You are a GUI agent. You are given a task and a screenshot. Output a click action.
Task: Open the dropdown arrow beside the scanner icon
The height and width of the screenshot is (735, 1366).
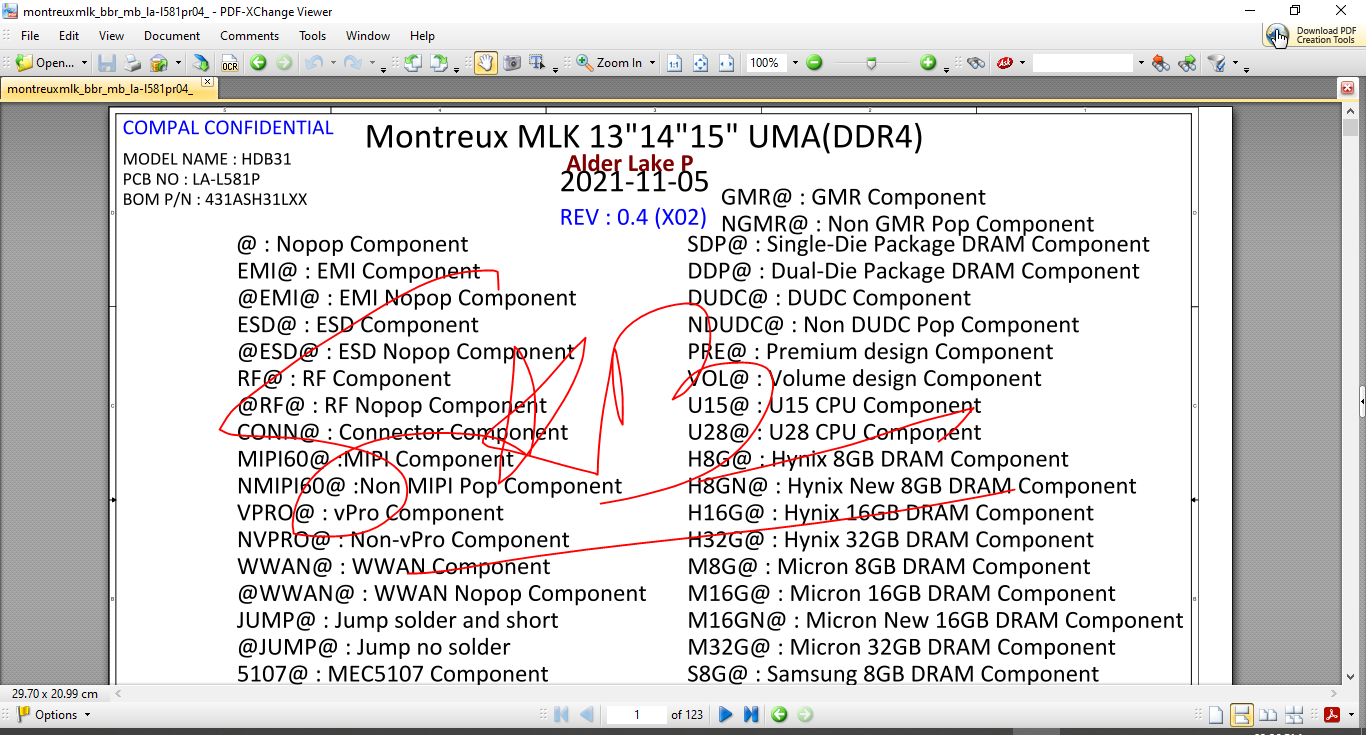(x=178, y=63)
